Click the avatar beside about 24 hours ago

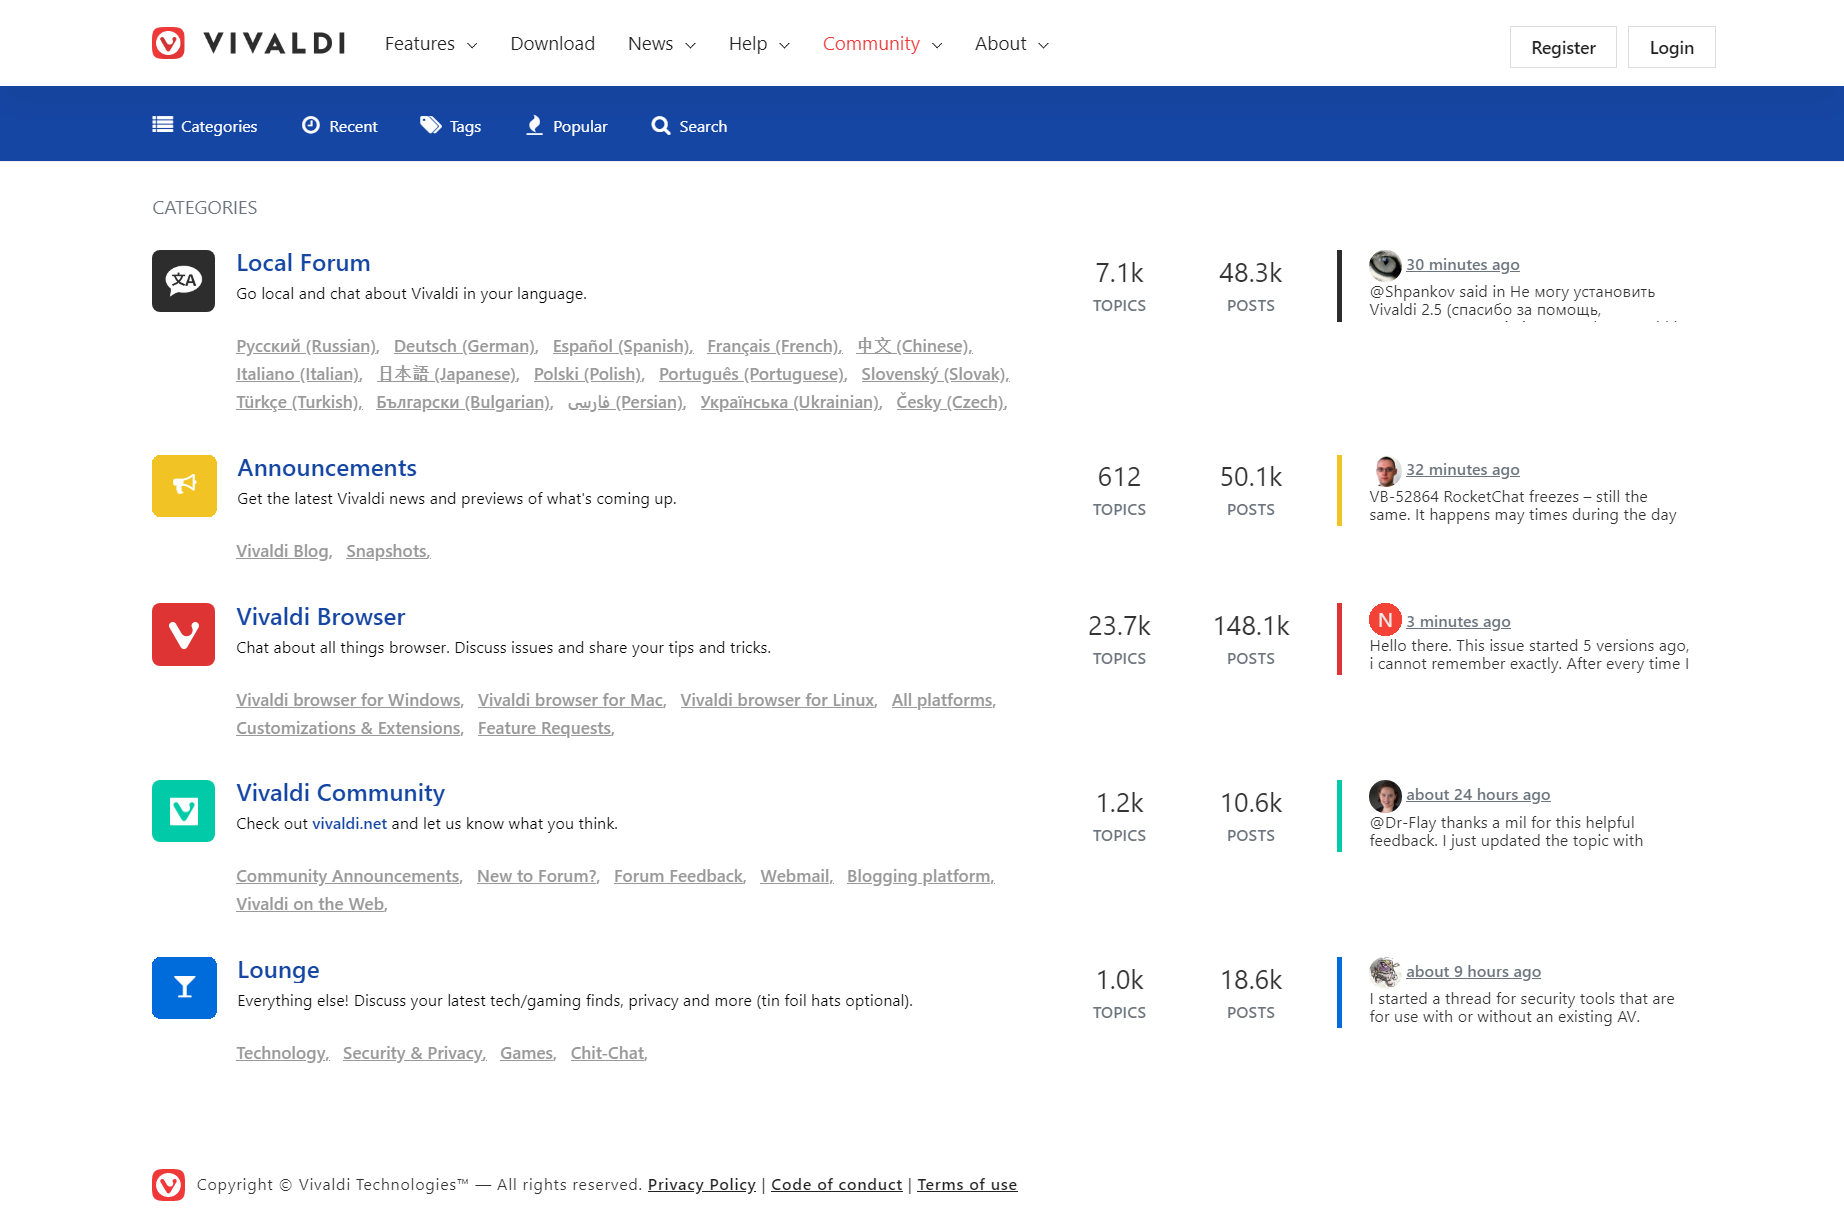[1385, 796]
